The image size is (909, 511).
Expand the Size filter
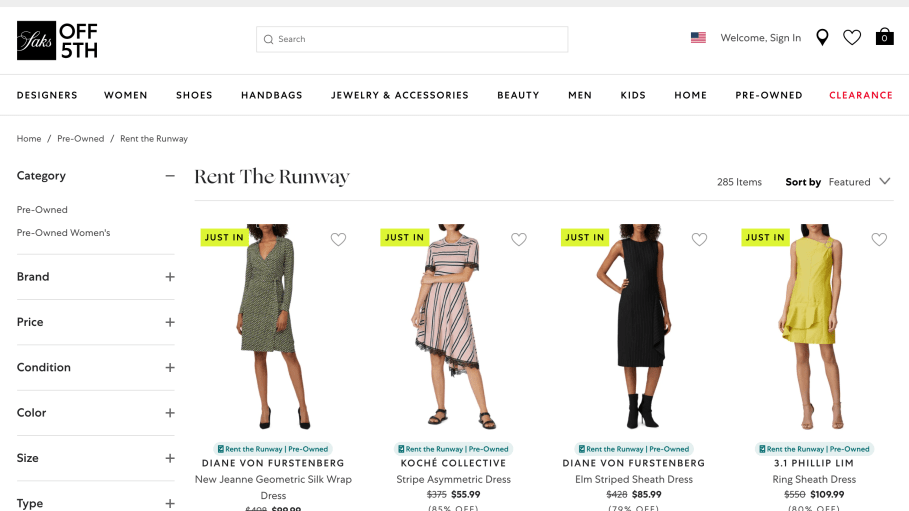click(169, 458)
